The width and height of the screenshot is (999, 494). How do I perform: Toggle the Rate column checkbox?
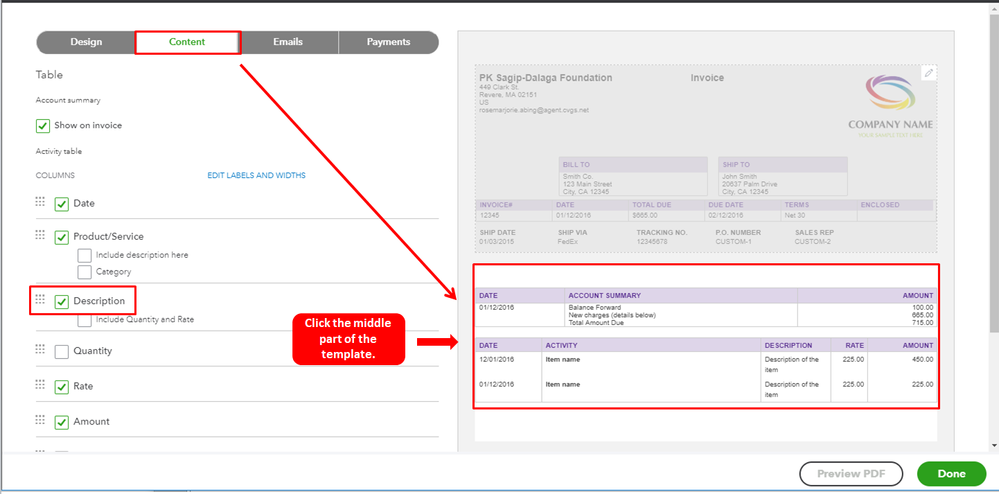(x=62, y=387)
